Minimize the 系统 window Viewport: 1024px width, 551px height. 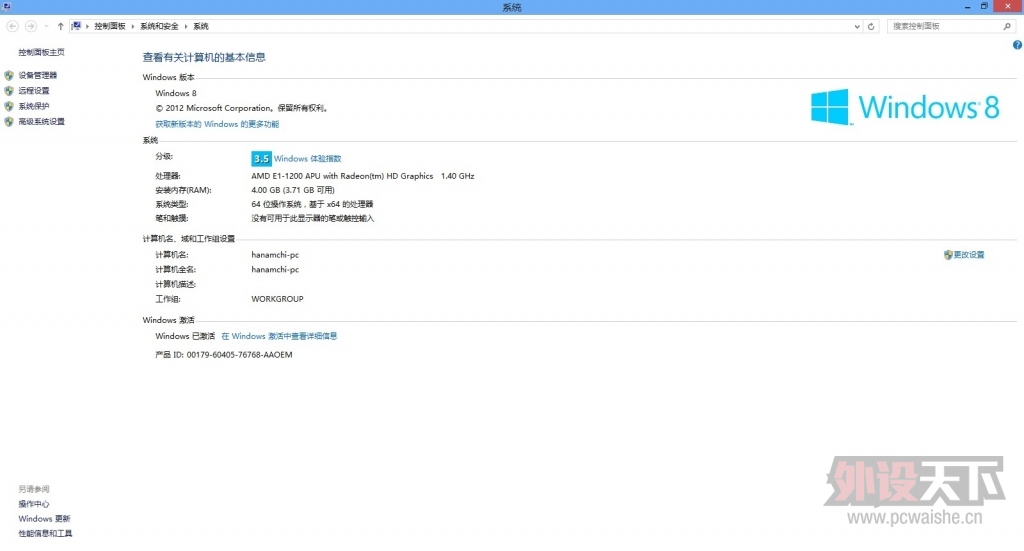tap(967, 7)
